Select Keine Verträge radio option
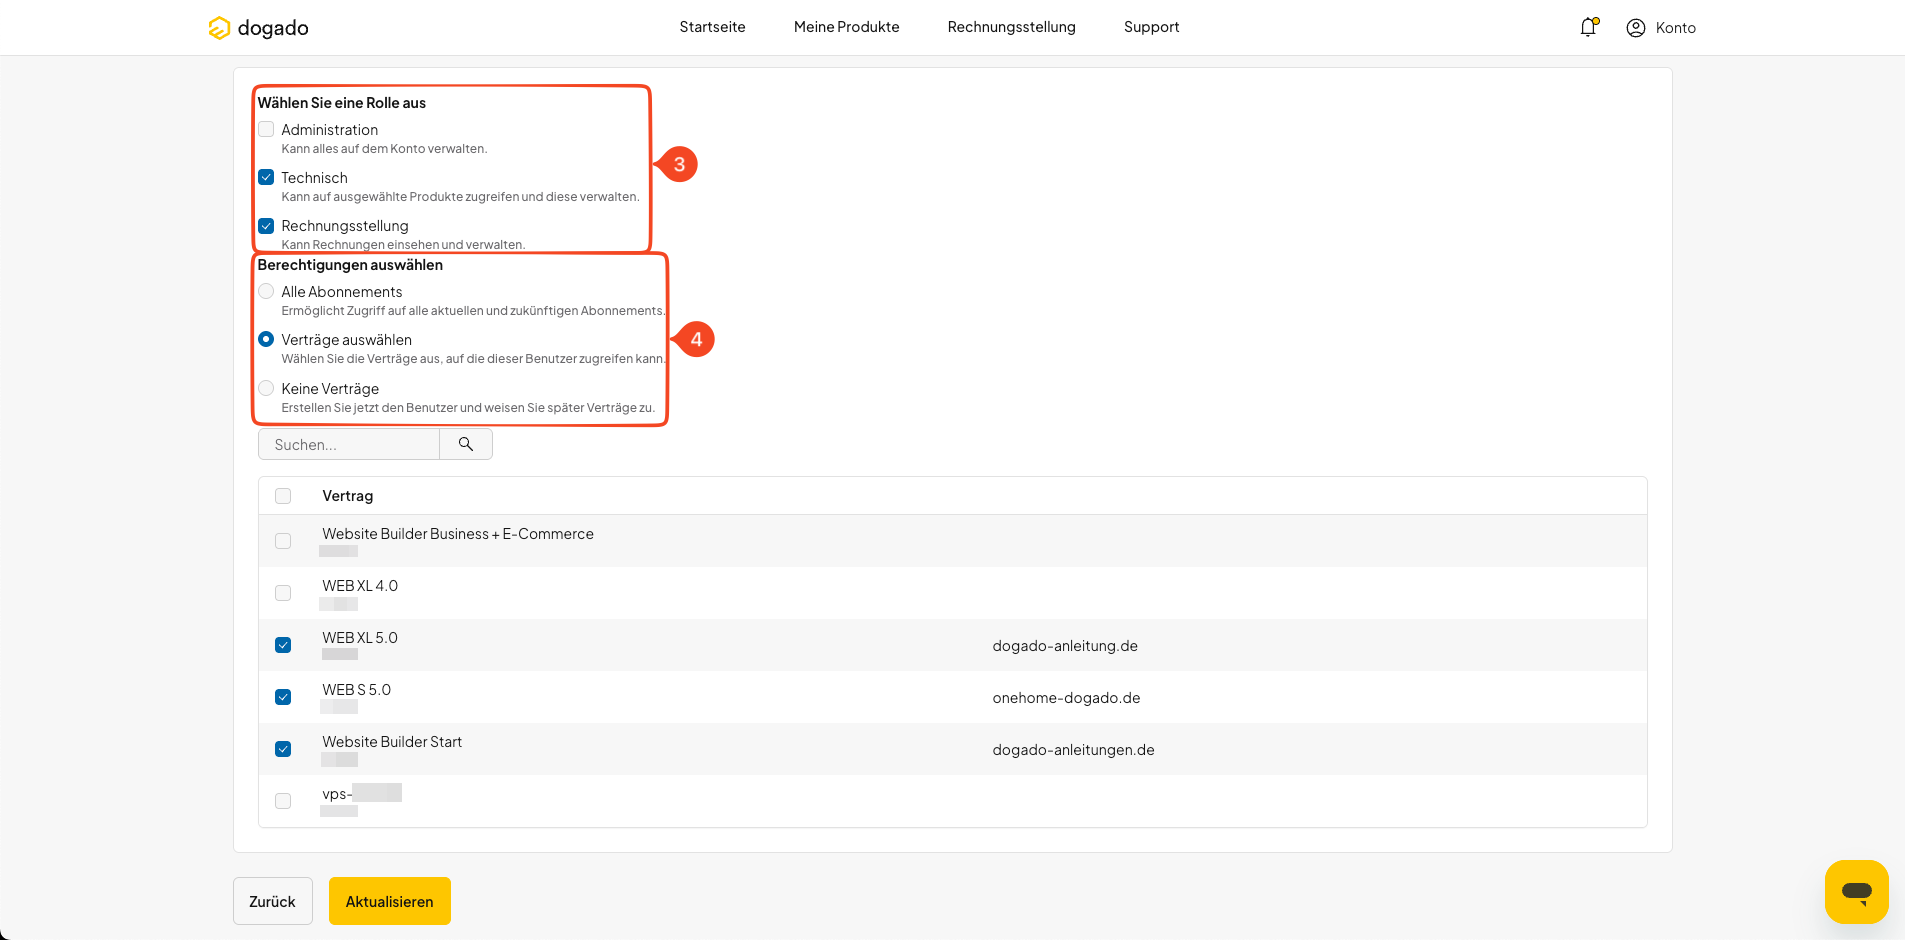The width and height of the screenshot is (1905, 940). click(x=266, y=388)
